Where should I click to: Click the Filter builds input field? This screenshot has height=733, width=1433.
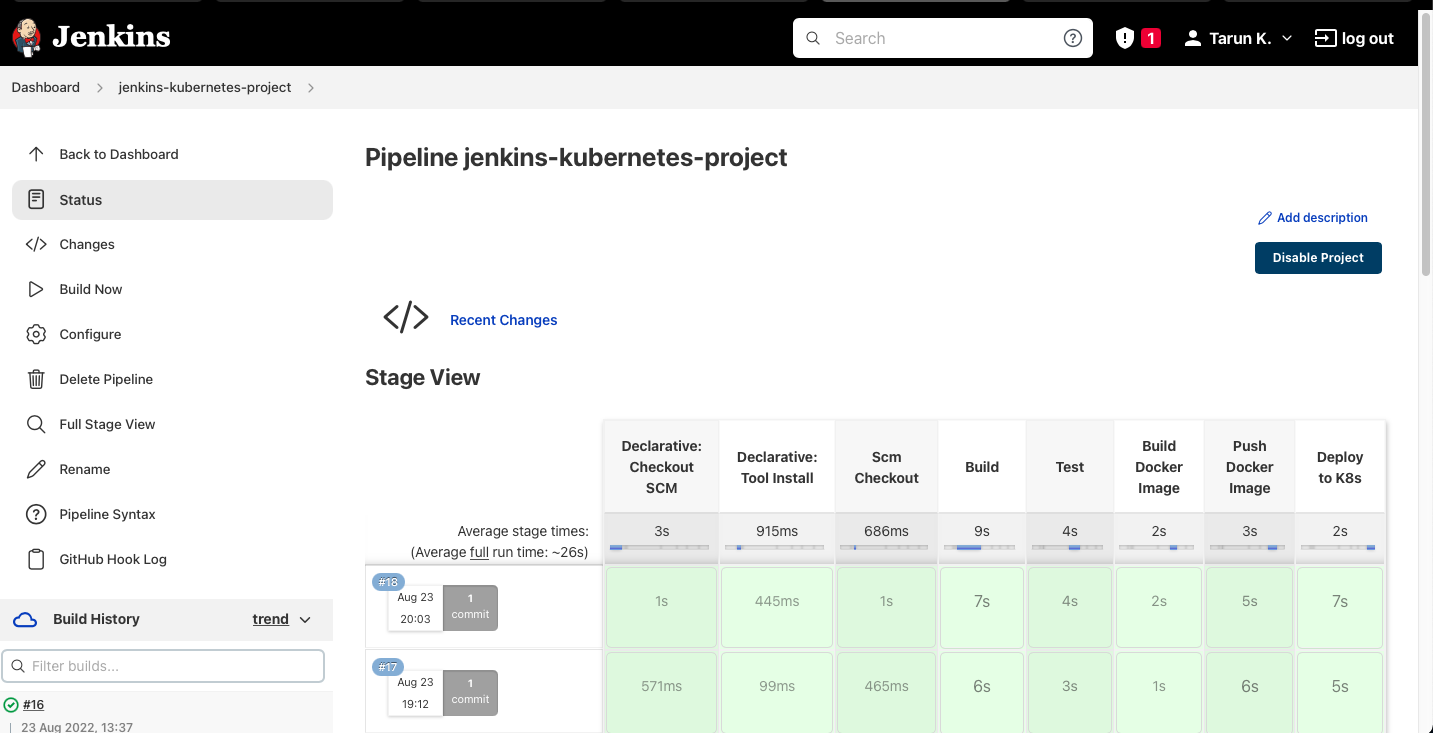[x=163, y=666]
